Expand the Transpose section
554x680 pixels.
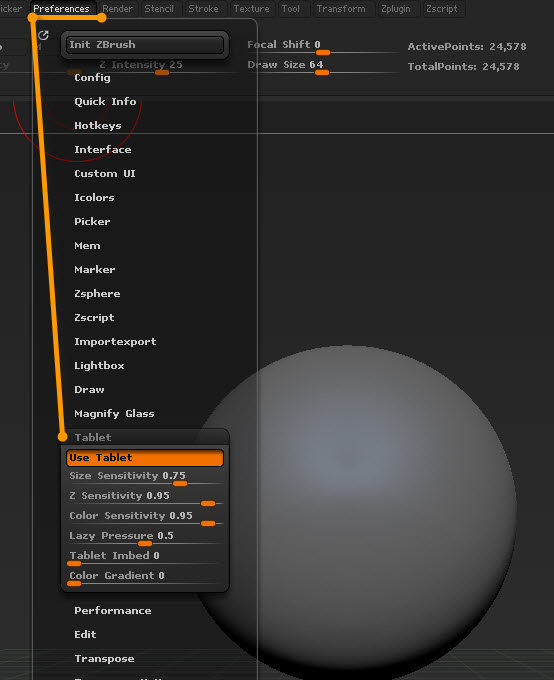pos(104,658)
